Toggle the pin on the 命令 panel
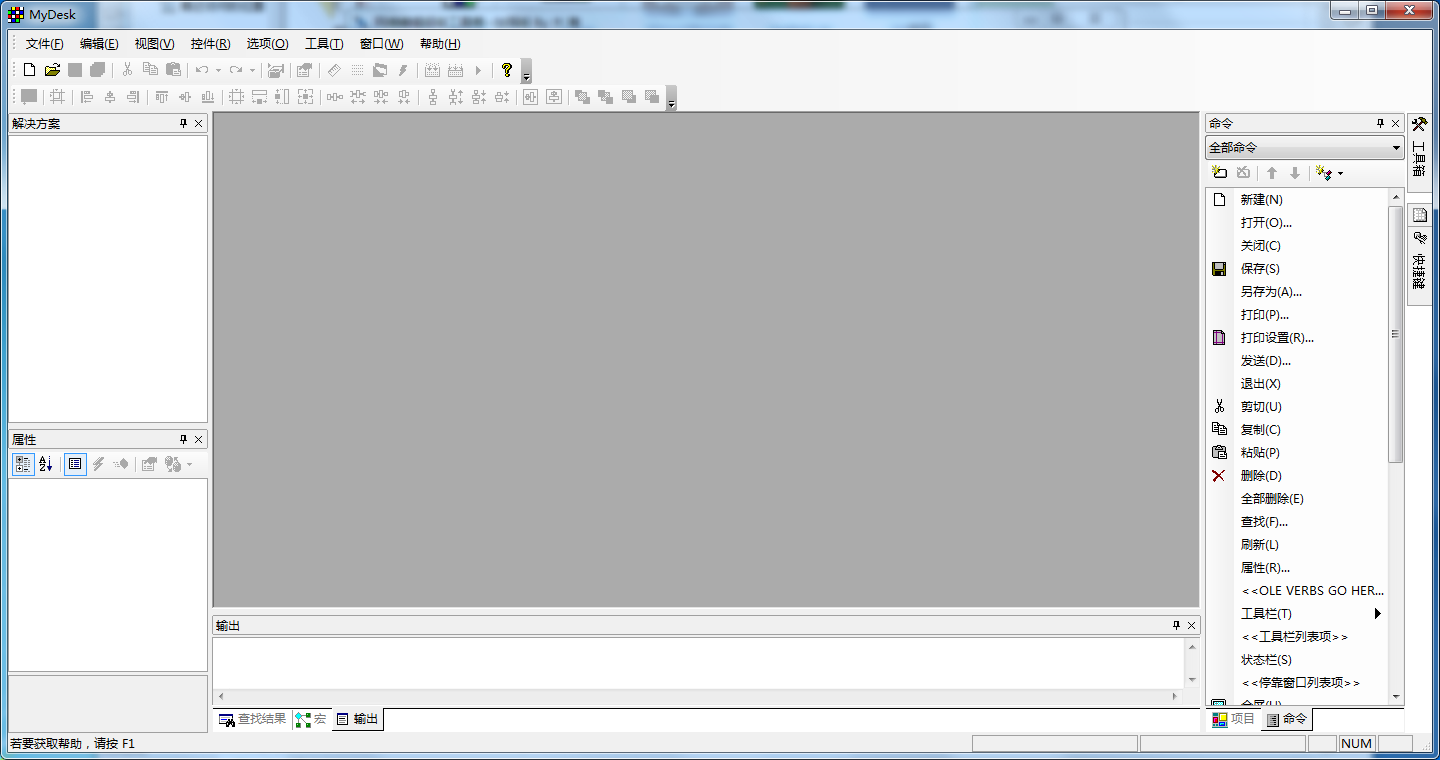1440x760 pixels. click(x=1380, y=123)
